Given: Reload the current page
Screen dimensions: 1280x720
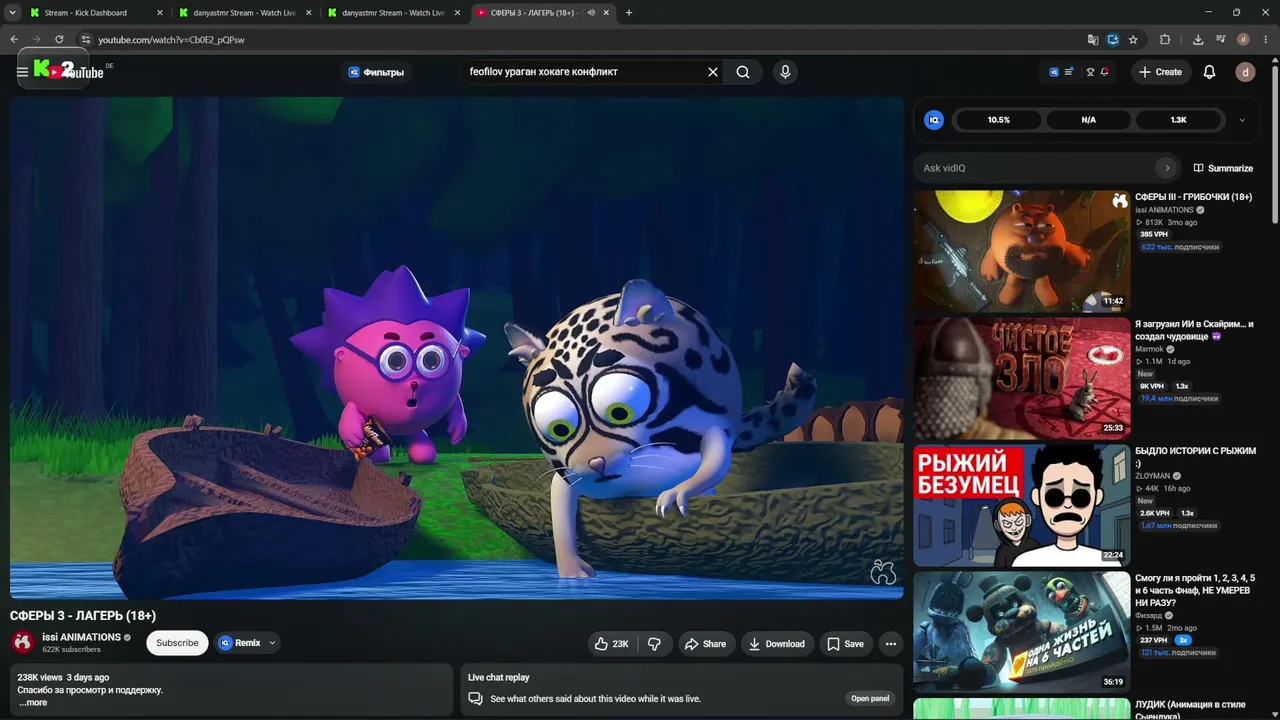Looking at the screenshot, I should pyautogui.click(x=59, y=40).
